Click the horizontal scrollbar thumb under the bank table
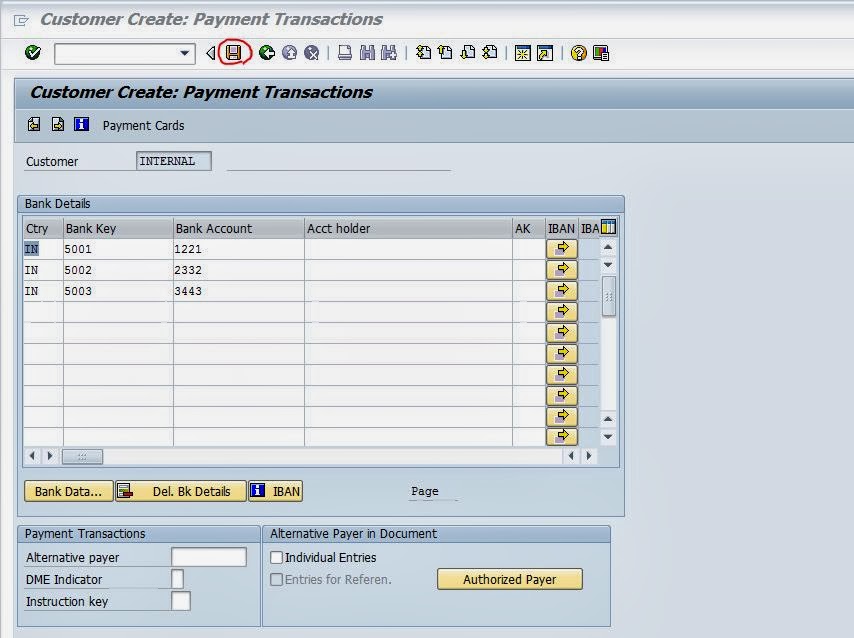 (x=82, y=456)
